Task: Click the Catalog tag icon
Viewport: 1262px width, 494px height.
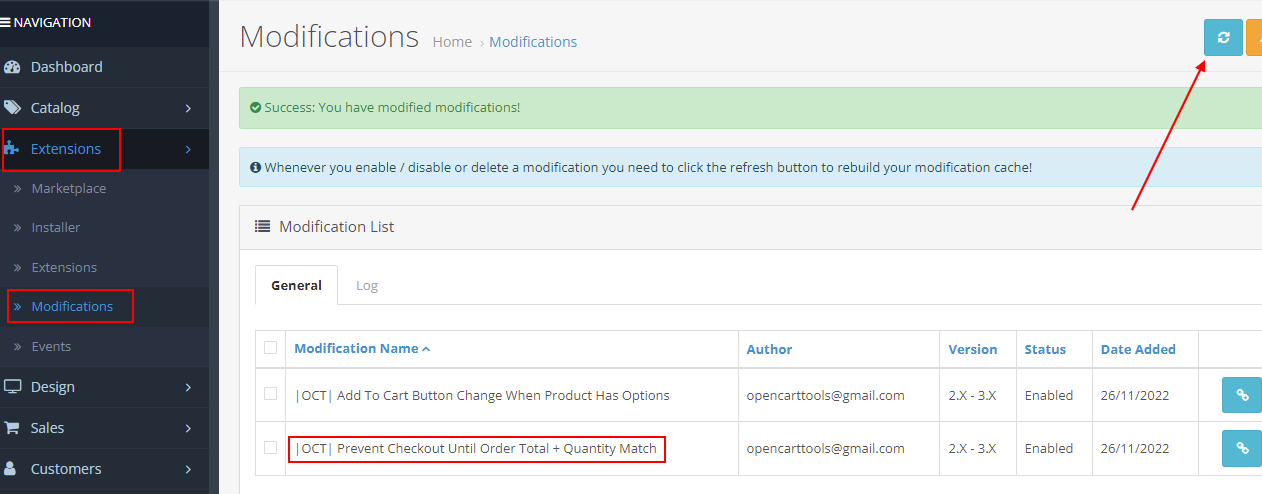Action: point(12,108)
